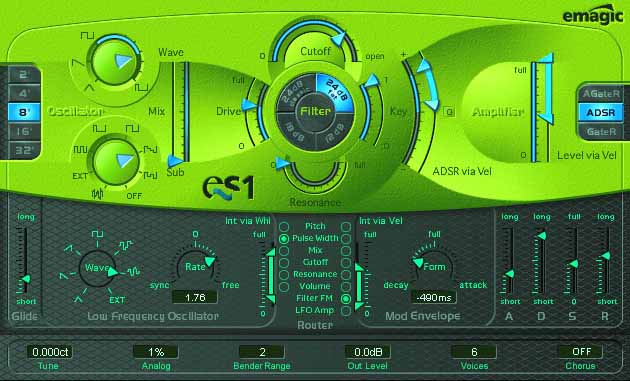Image resolution: width=630 pixels, height=381 pixels.
Task: Set sub oscillator dial to OFF
Action: pos(134,196)
